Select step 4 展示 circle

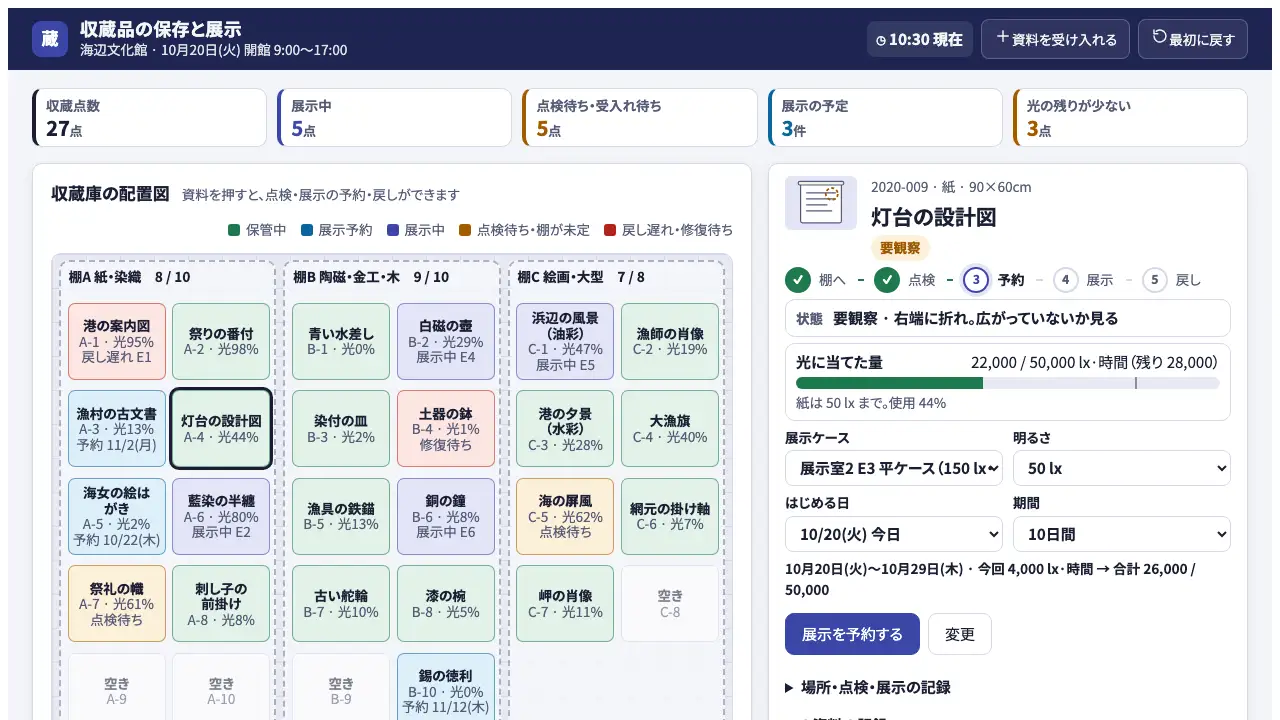(x=1066, y=280)
